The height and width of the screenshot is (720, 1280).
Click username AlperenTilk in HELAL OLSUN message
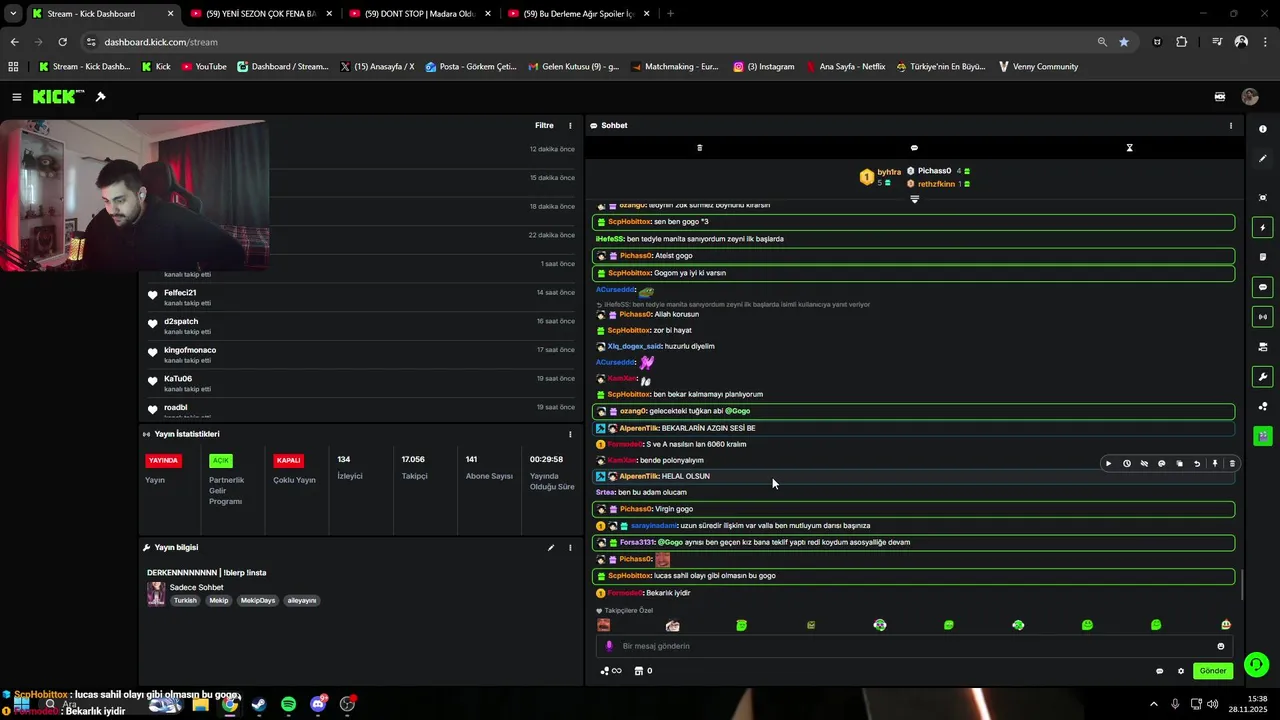click(x=638, y=477)
